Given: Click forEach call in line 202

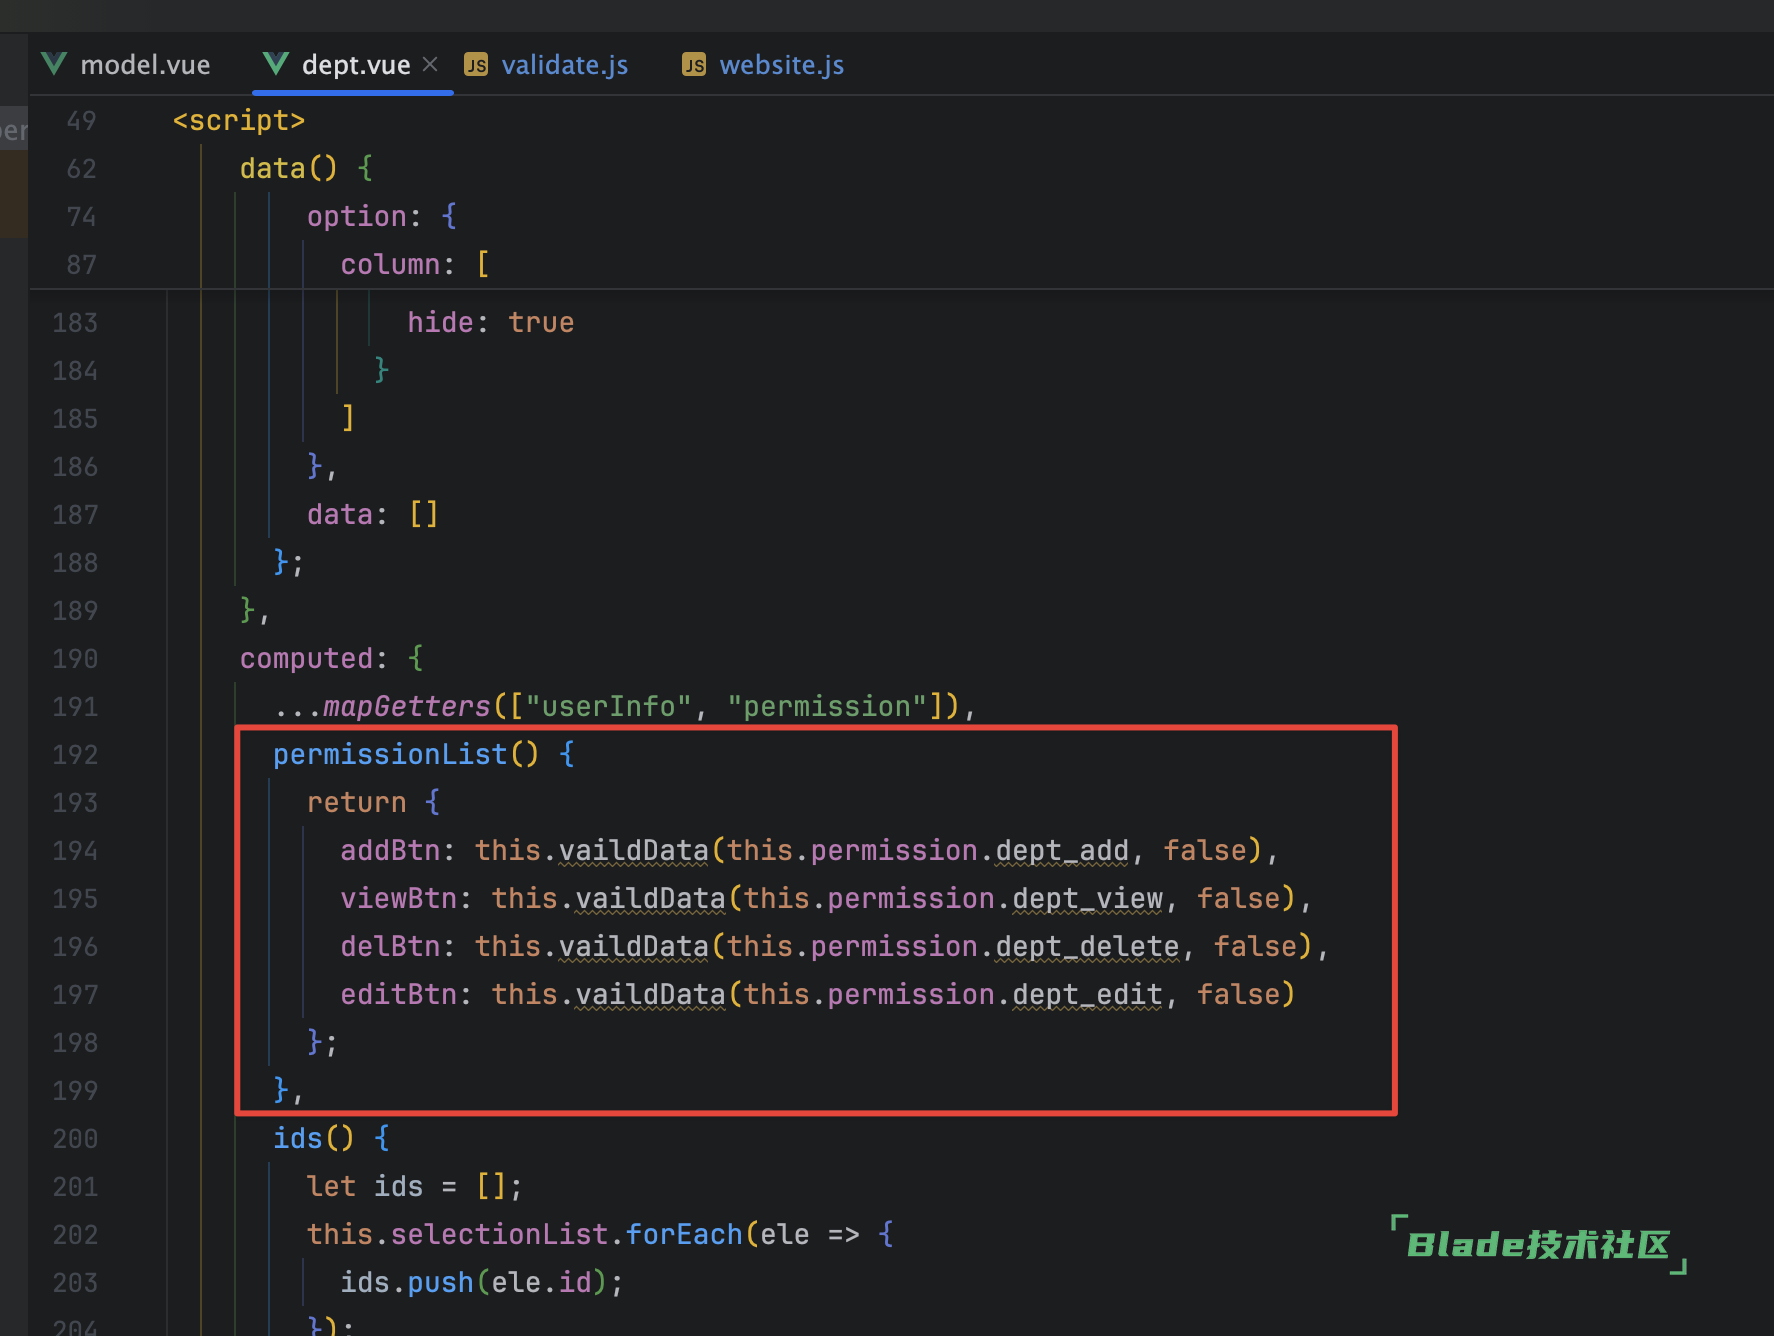Looking at the screenshot, I should [x=684, y=1234].
